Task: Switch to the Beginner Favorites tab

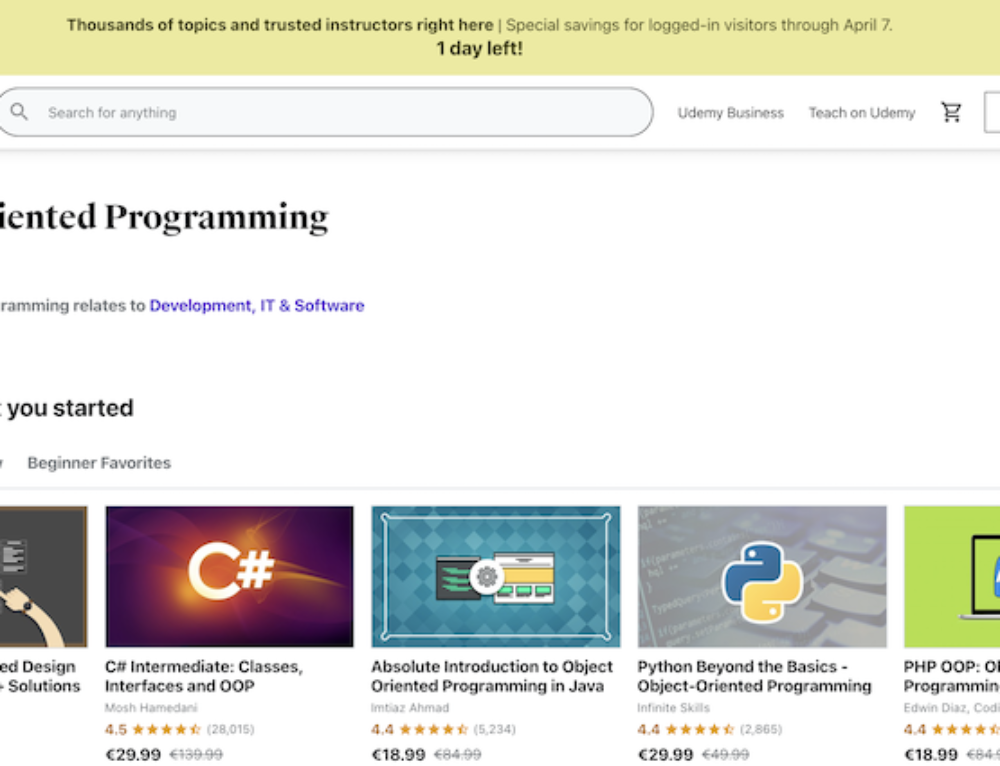Action: point(99,463)
